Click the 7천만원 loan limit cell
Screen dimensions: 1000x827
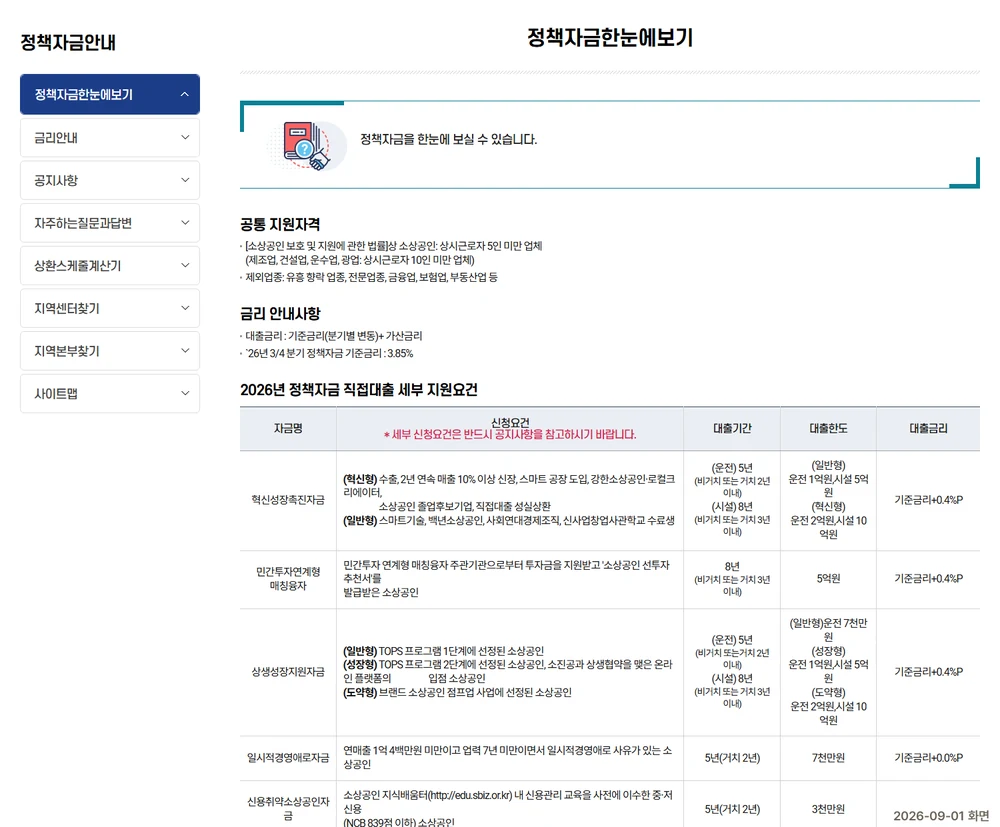[x=828, y=758]
